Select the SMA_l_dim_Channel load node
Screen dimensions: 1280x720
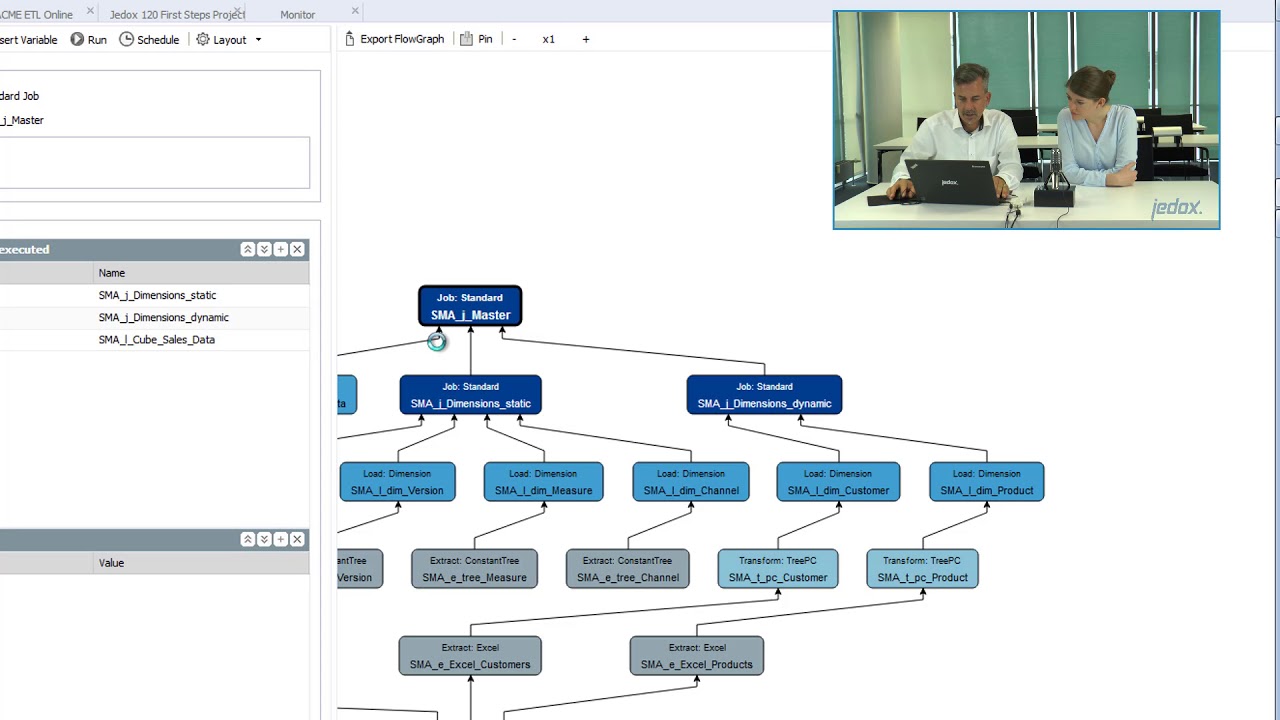coord(691,482)
